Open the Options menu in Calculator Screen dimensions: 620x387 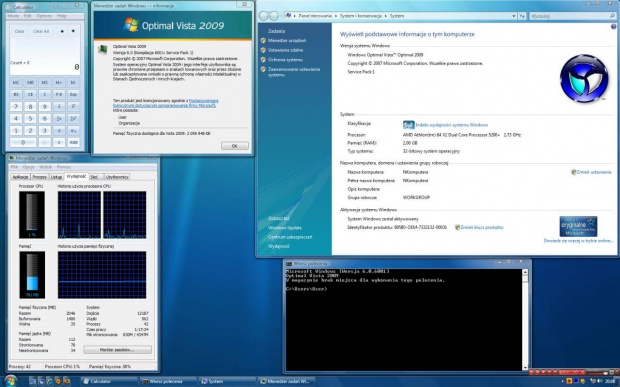click(44, 16)
